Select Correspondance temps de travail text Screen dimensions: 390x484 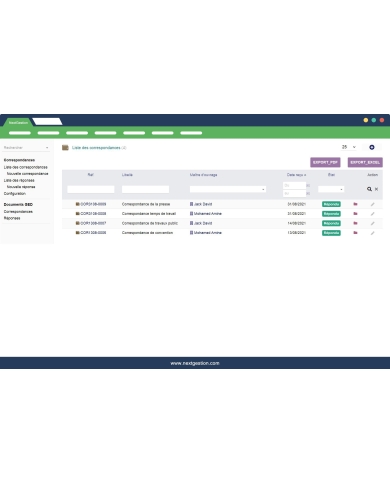tap(149, 214)
